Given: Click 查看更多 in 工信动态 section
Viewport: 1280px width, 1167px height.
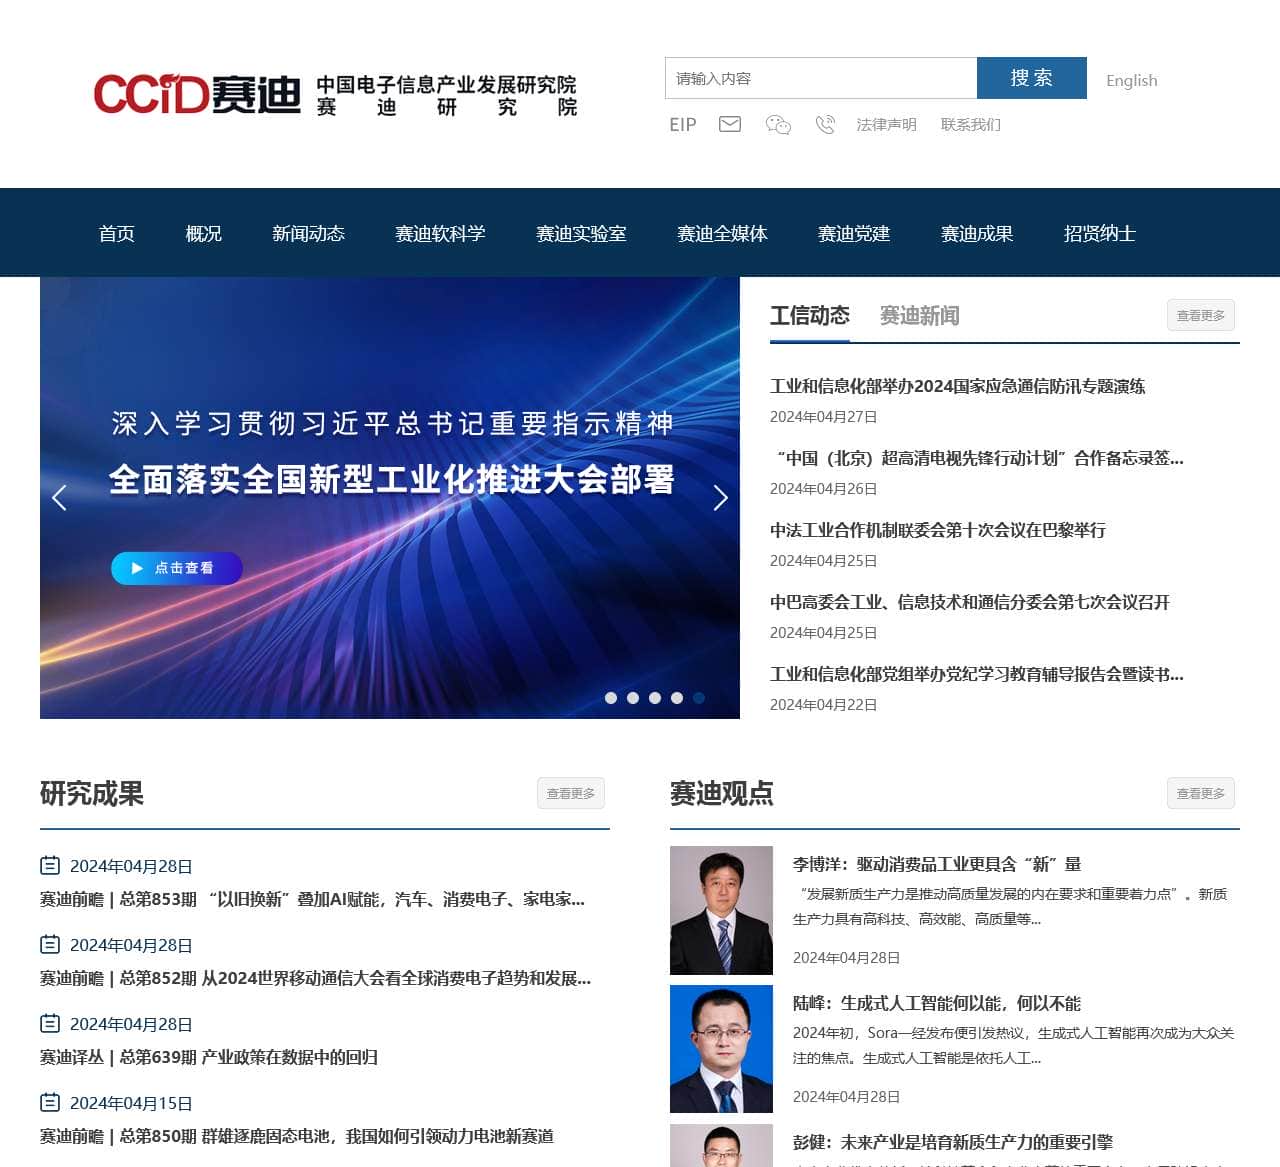Looking at the screenshot, I should click(1201, 315).
